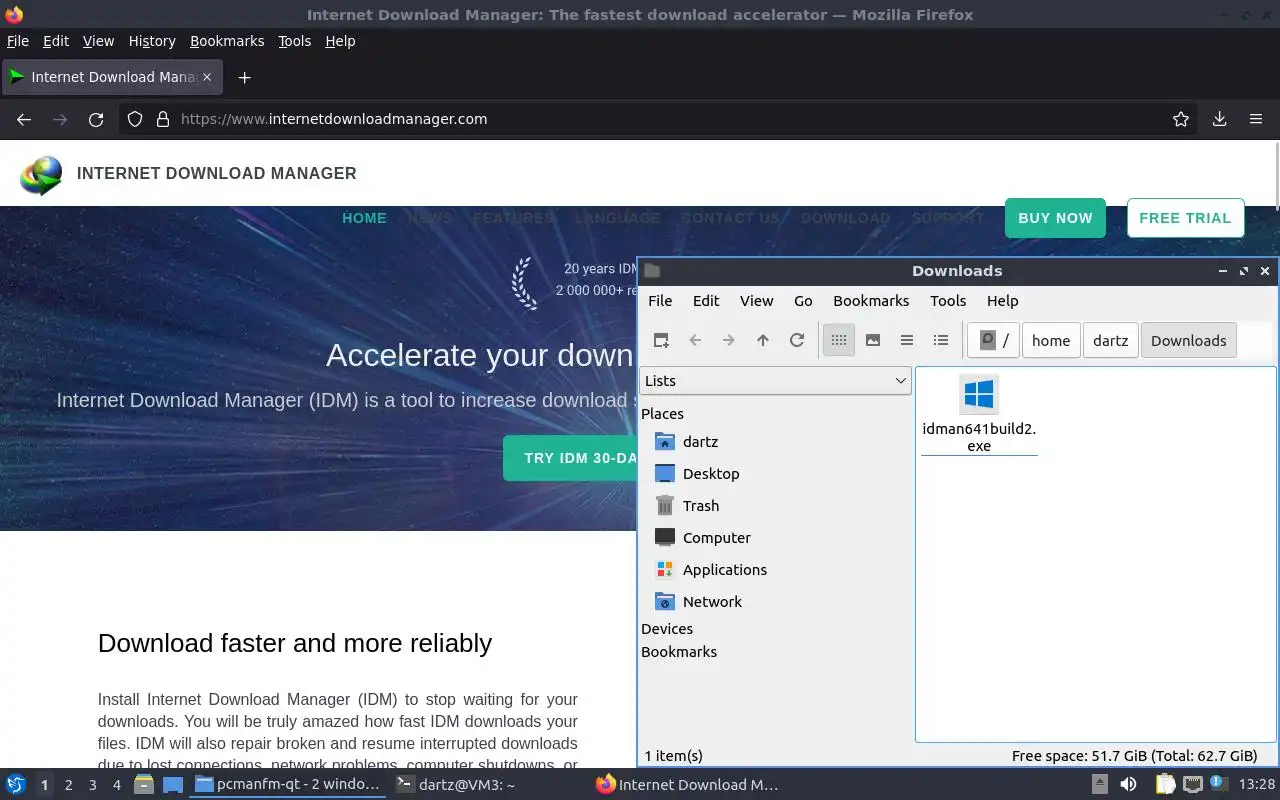This screenshot has width=1280, height=800.
Task: Switch file manager to detailed list view
Action: (x=941, y=340)
